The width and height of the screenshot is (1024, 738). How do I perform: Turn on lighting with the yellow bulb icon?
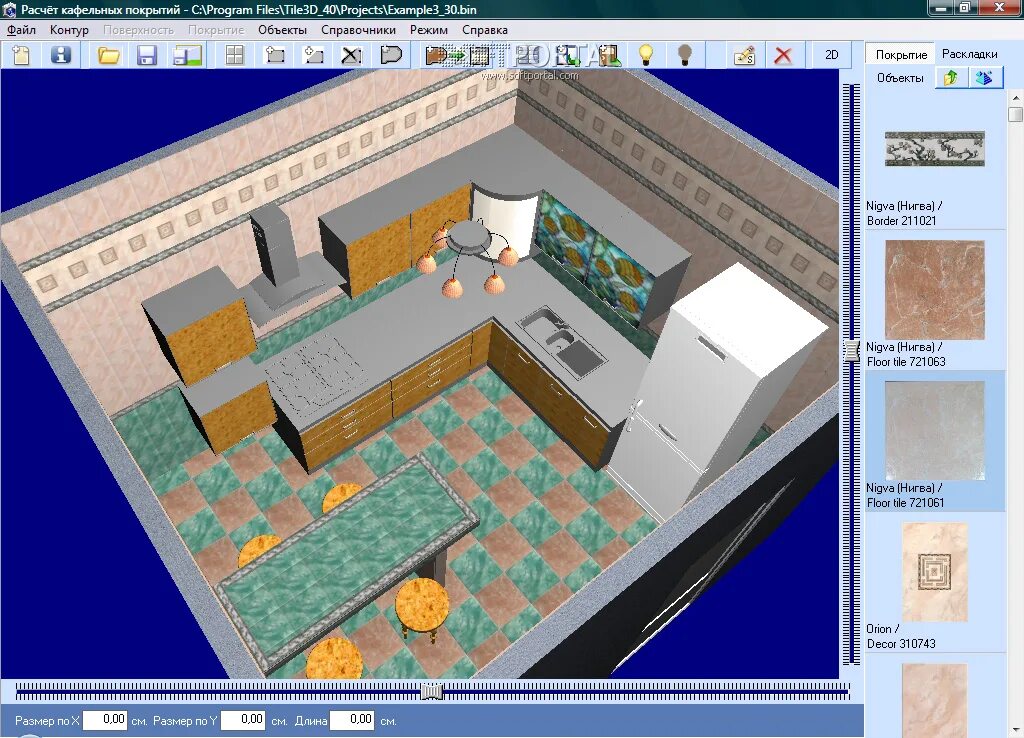click(646, 55)
